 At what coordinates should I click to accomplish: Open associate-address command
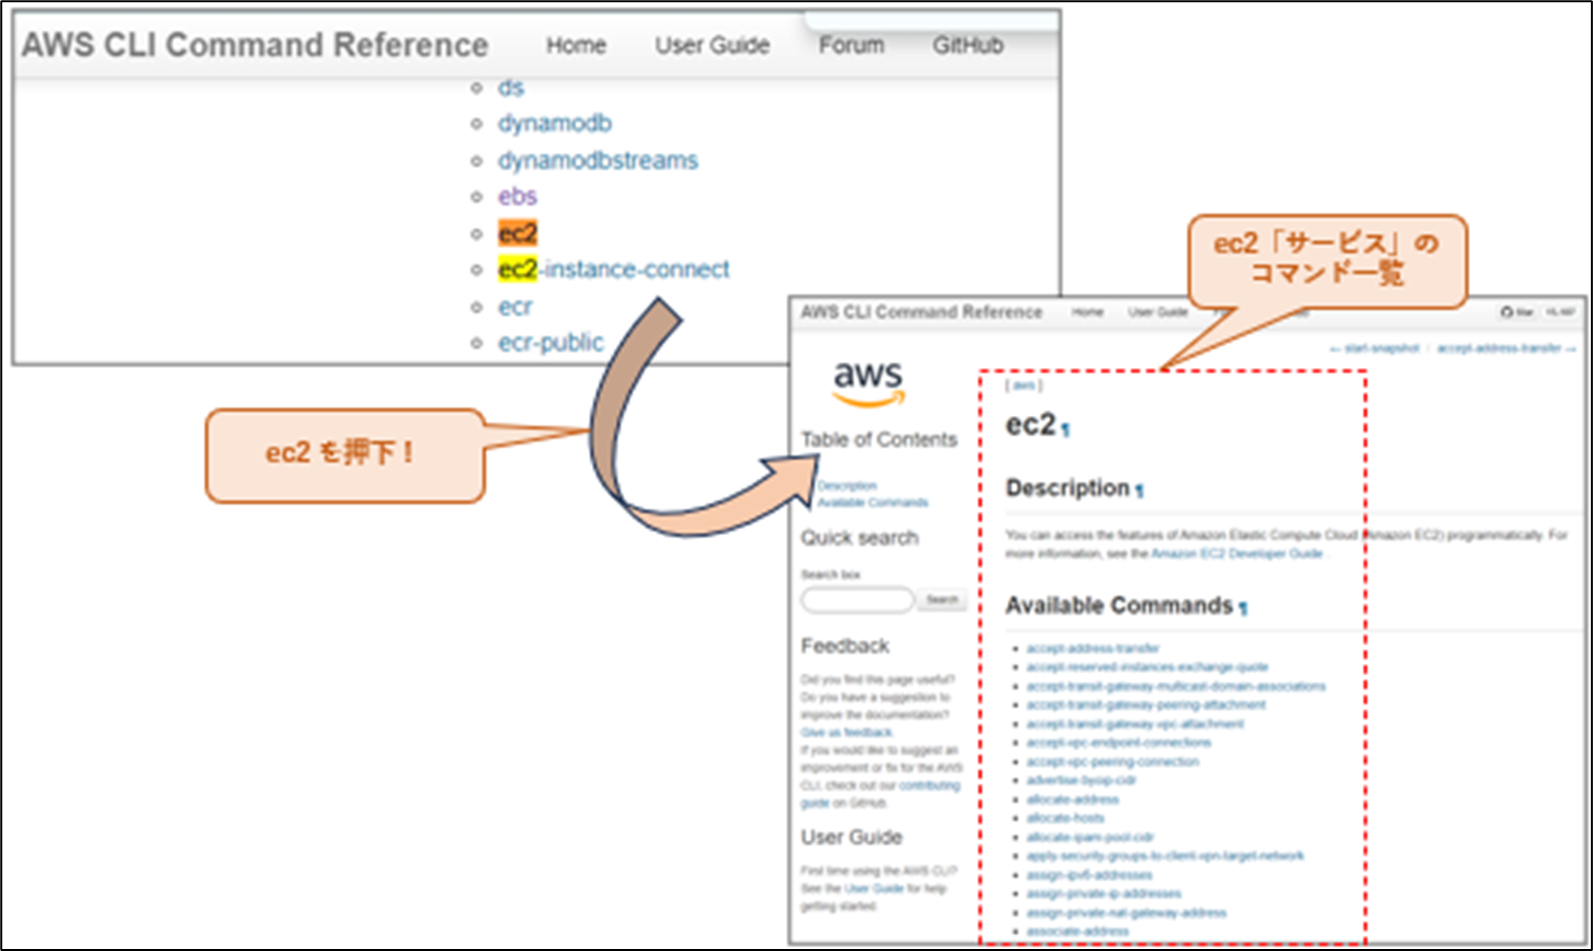[1077, 932]
